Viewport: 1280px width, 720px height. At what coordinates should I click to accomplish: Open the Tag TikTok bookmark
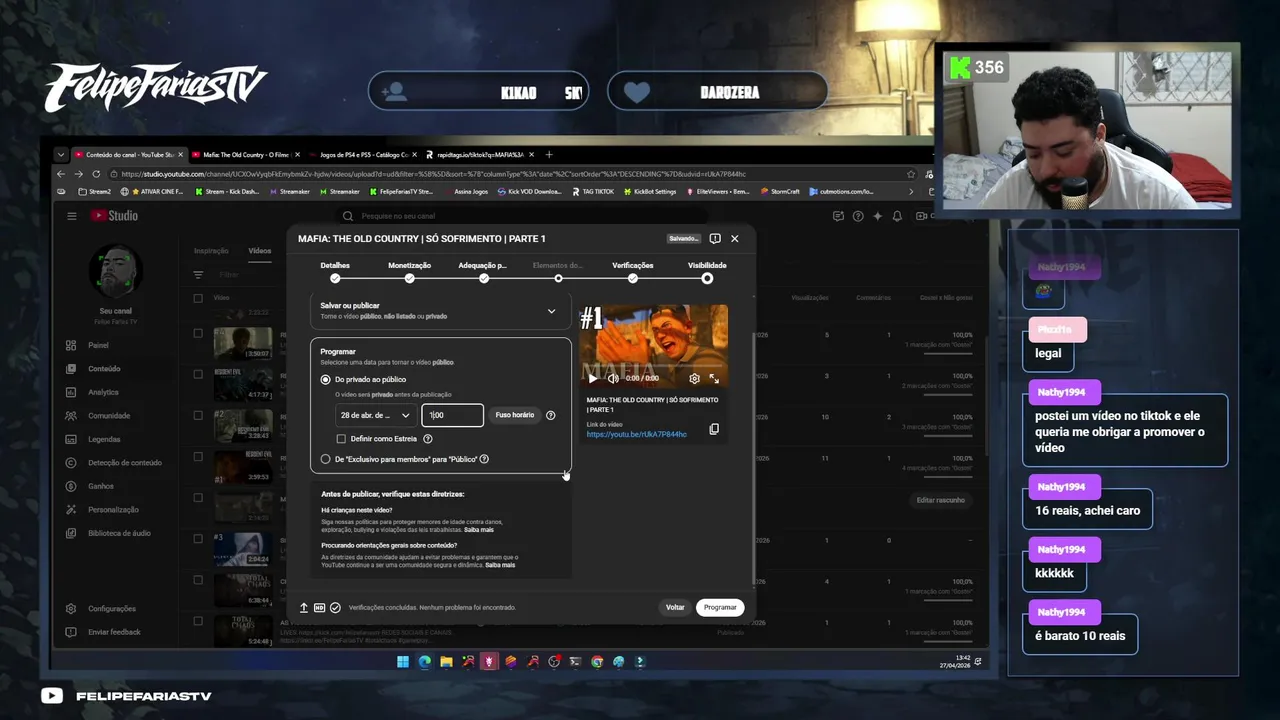point(593,191)
